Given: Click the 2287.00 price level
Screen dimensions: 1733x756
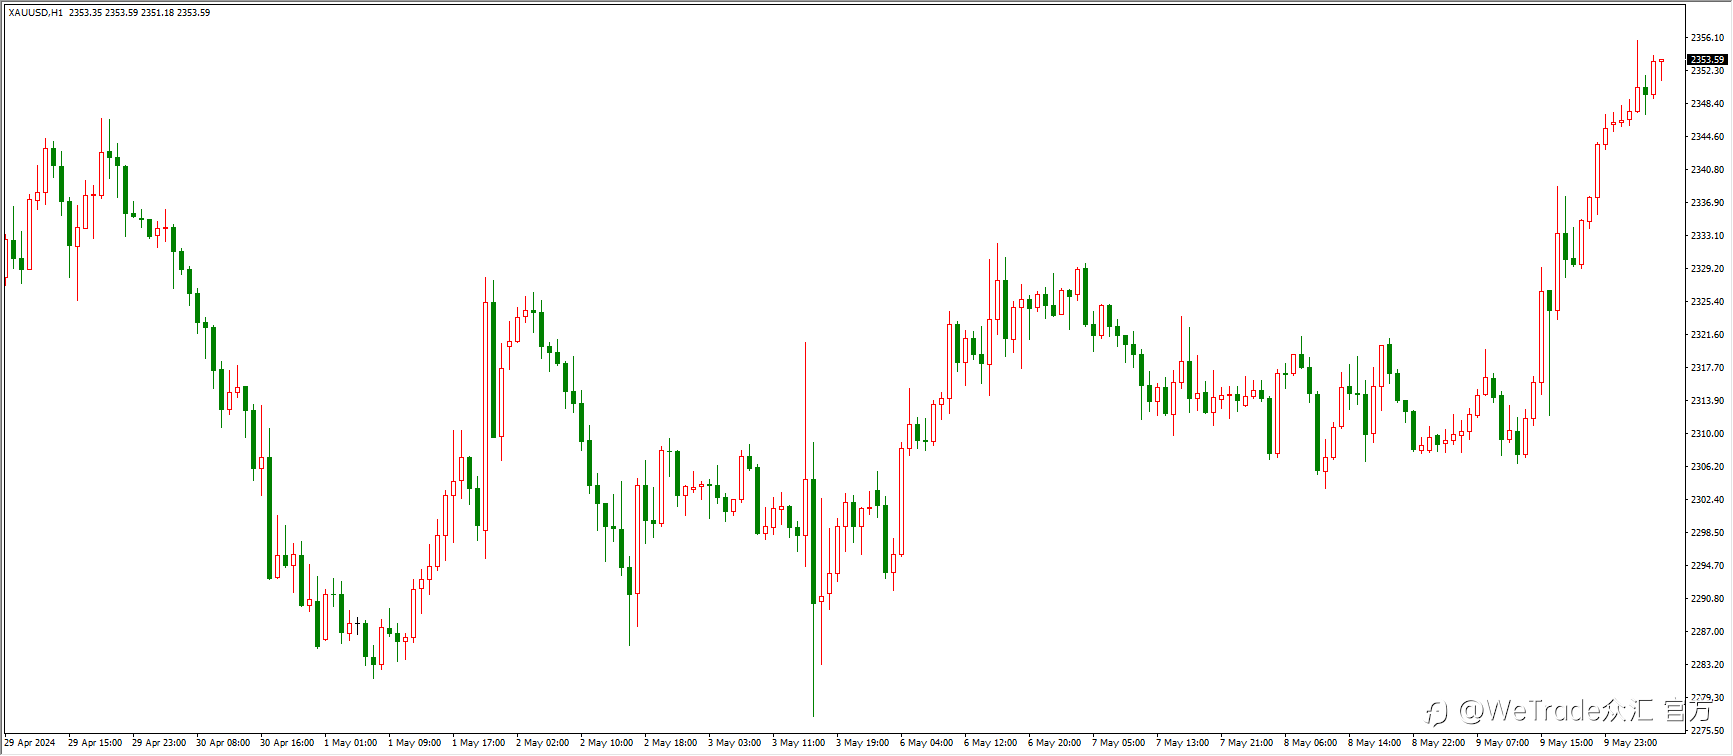Looking at the screenshot, I should point(1707,632).
